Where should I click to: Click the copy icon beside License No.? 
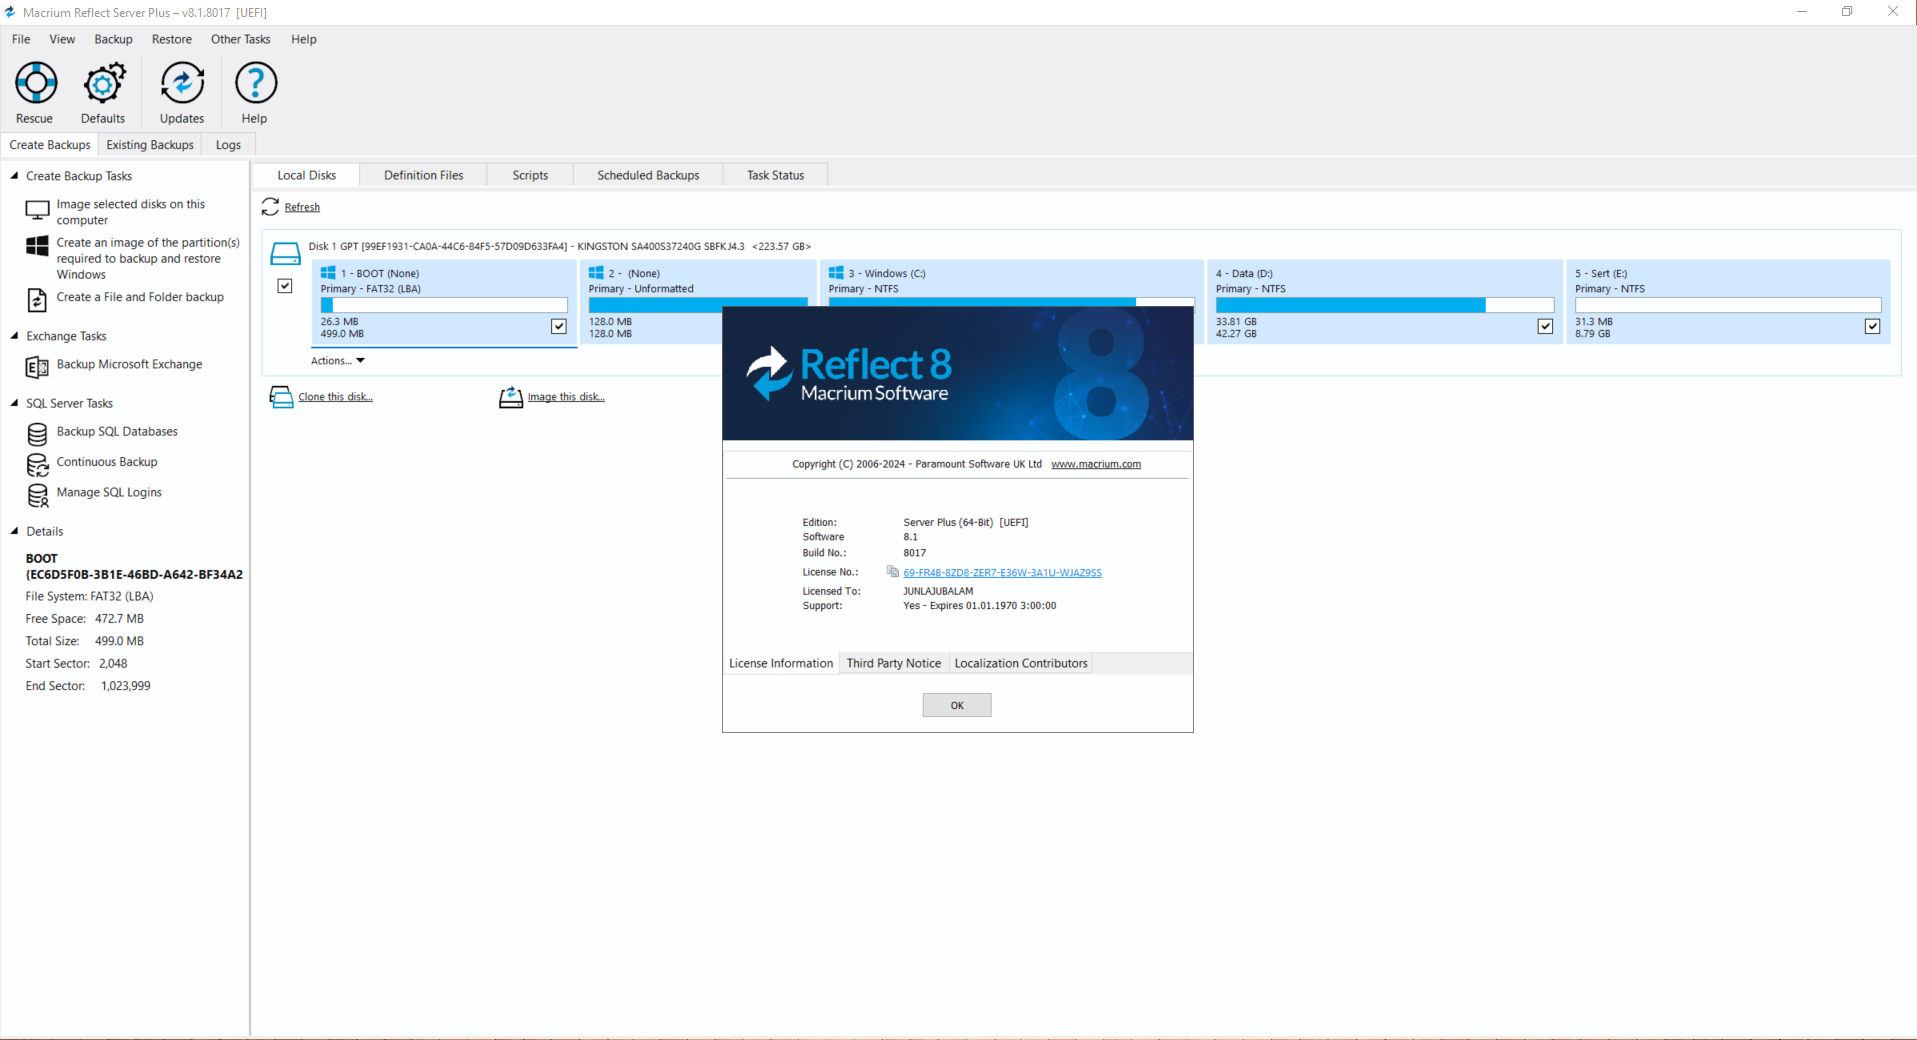(893, 572)
